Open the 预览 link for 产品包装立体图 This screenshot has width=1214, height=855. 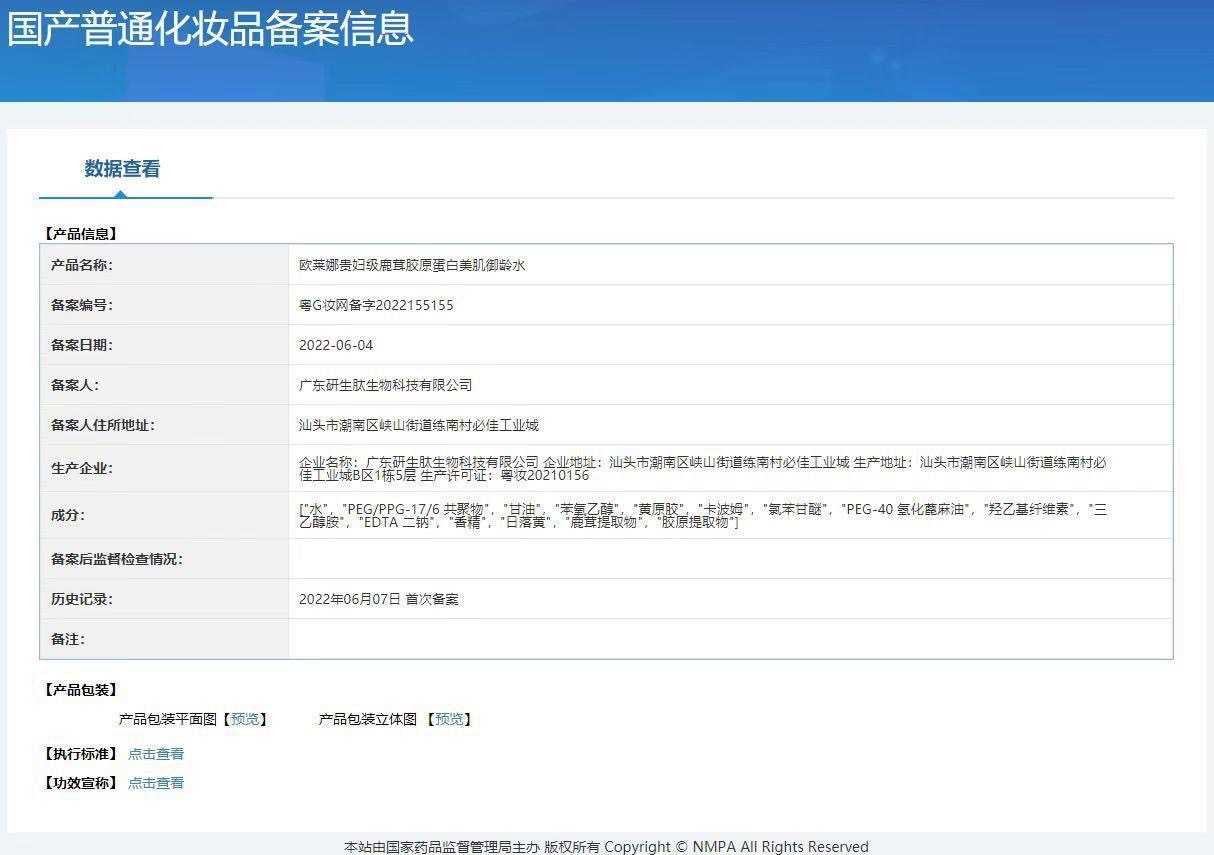click(x=450, y=719)
